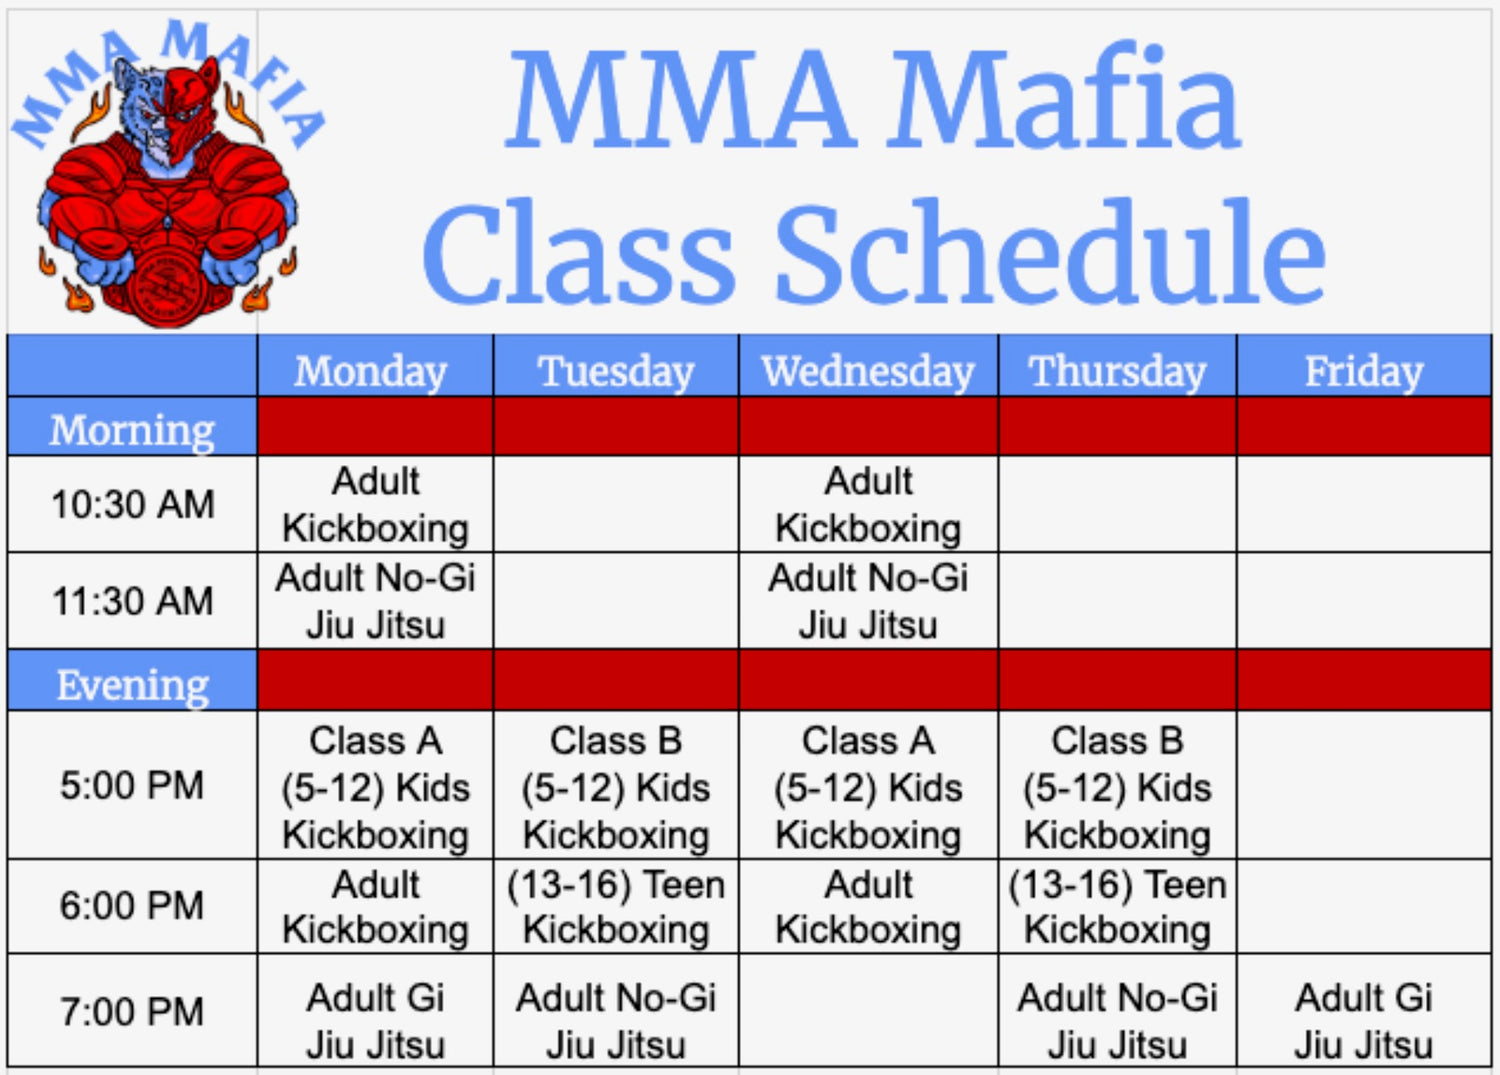Choose the 6:00 PM time slot label

click(x=132, y=906)
